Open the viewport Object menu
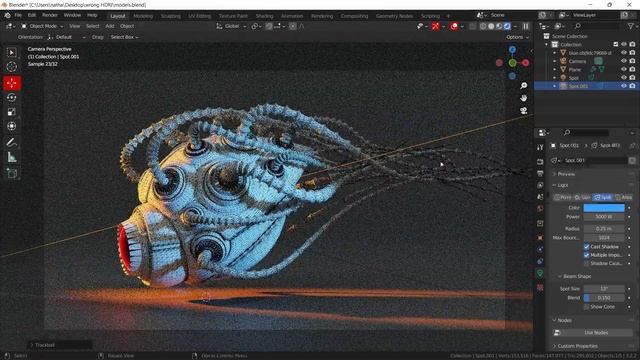 click(x=127, y=26)
